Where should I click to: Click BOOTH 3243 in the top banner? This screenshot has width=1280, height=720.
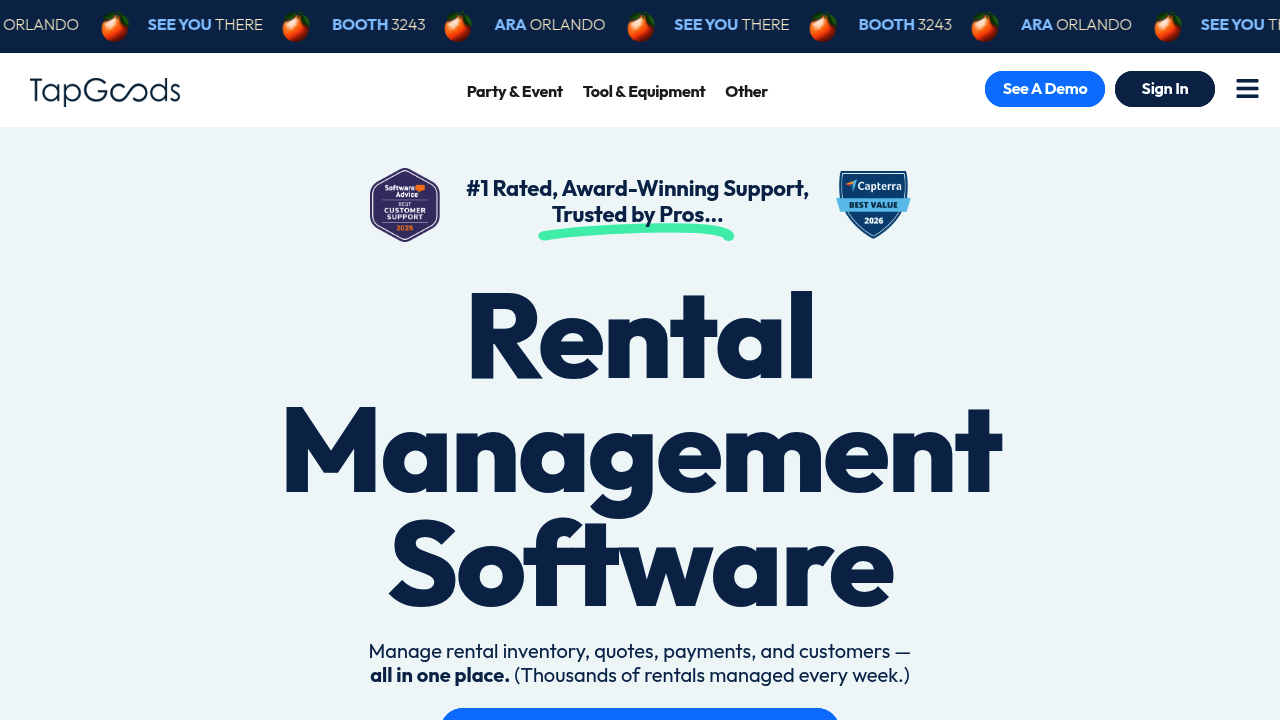[x=378, y=24]
